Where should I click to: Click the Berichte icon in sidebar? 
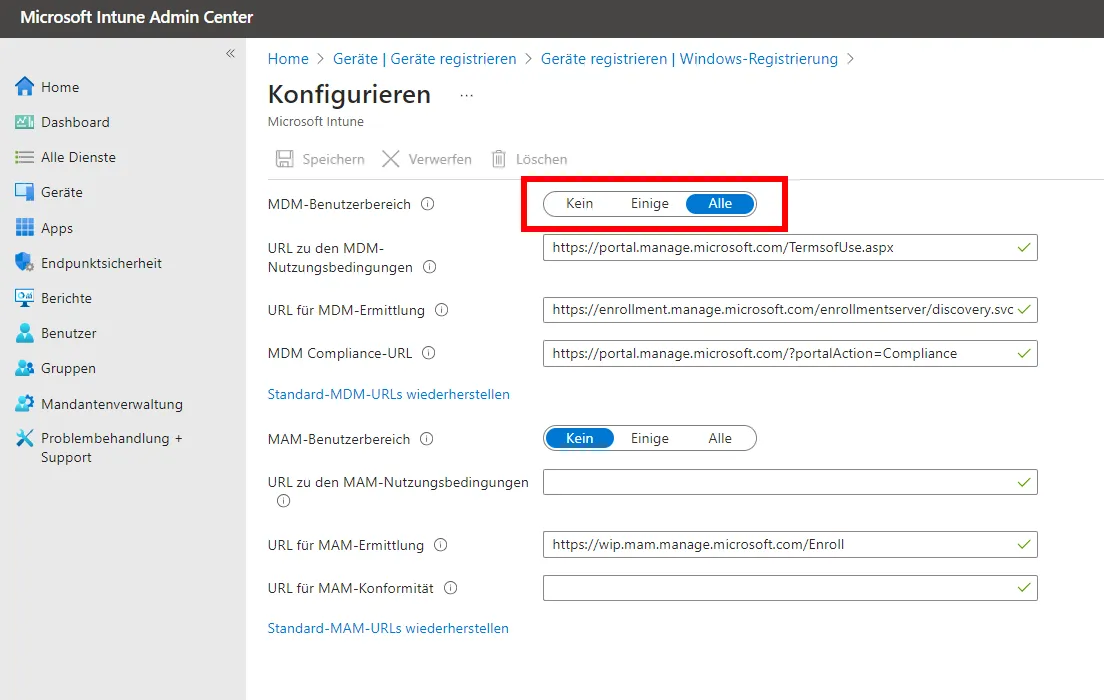point(25,298)
